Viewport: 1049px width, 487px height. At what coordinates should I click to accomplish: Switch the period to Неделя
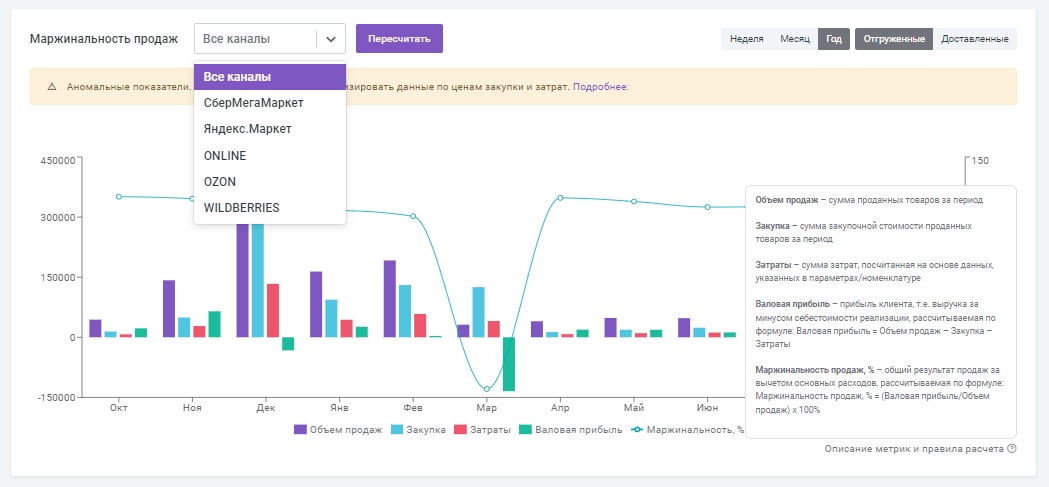click(747, 39)
